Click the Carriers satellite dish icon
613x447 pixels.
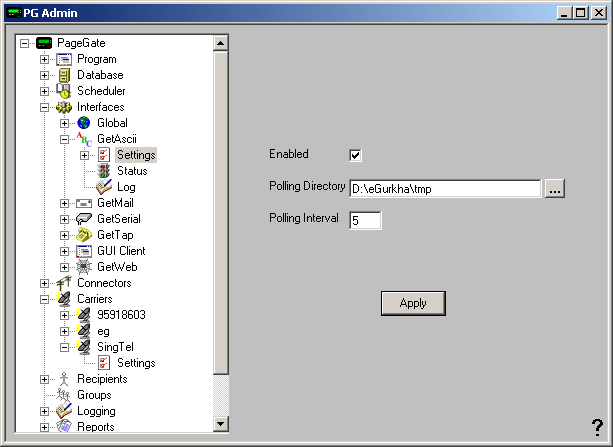(64, 299)
